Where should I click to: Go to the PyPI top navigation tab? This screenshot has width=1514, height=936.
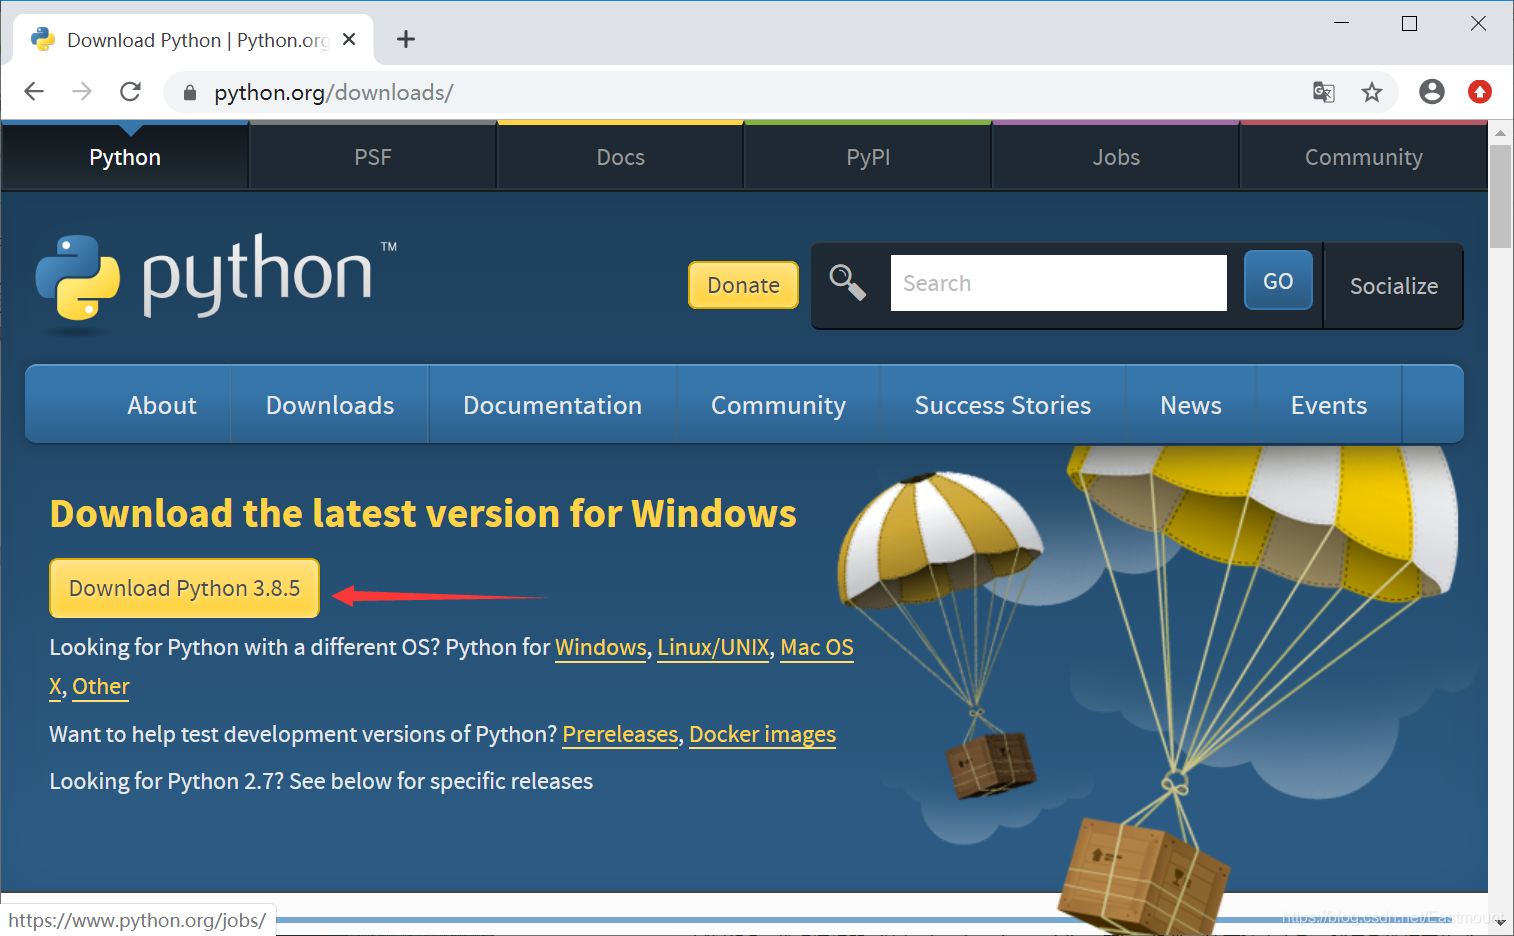[x=868, y=157]
